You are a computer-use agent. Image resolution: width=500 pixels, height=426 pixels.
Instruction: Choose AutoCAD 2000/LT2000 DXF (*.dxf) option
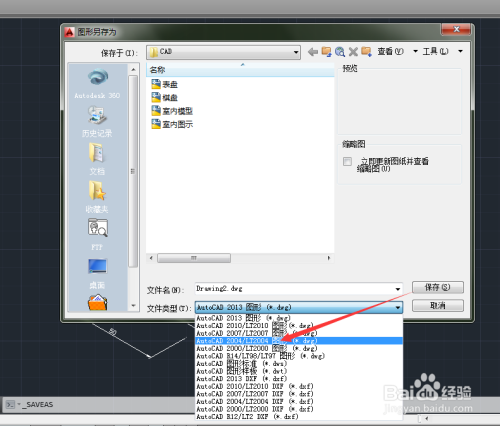coord(299,409)
